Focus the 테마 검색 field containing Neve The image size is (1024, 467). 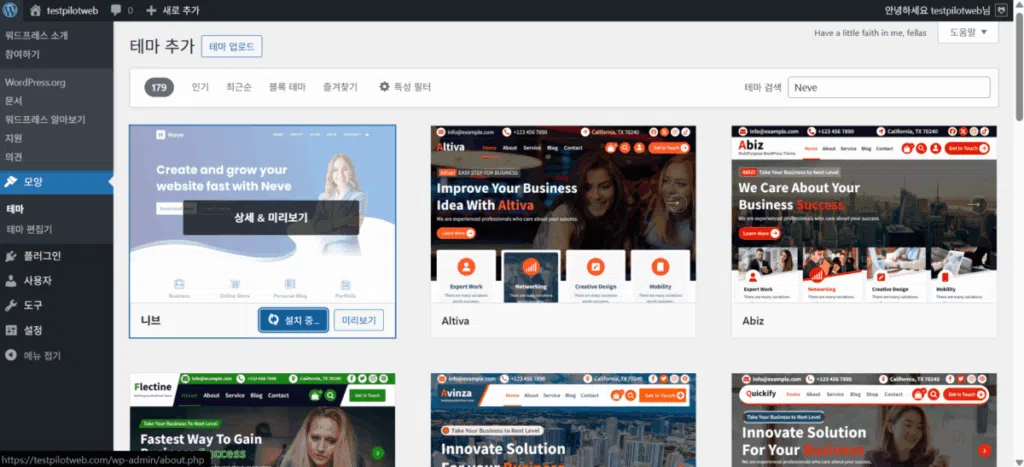[x=888, y=88]
